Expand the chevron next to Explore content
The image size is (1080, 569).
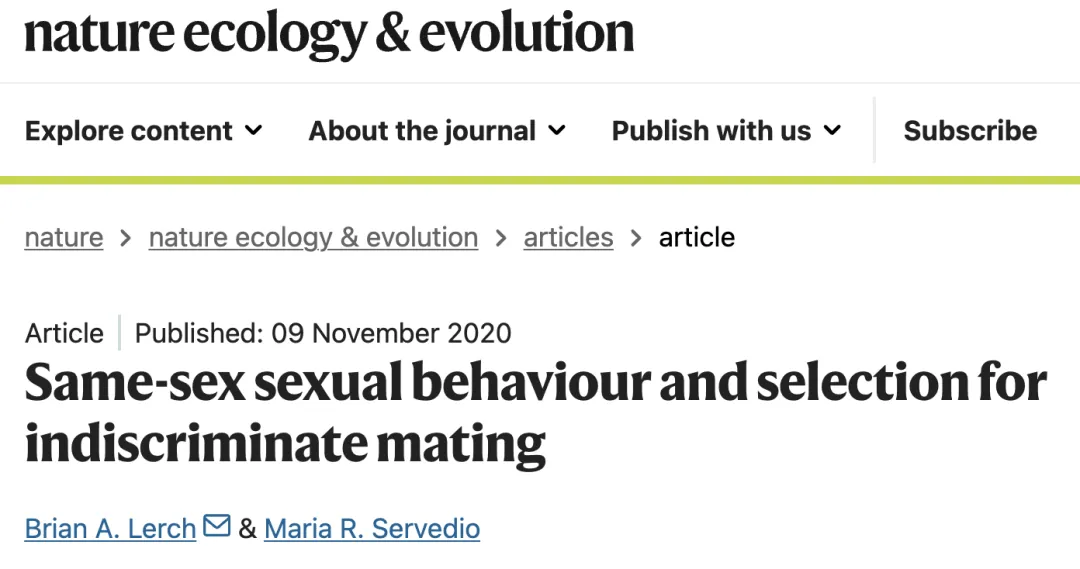point(254,130)
